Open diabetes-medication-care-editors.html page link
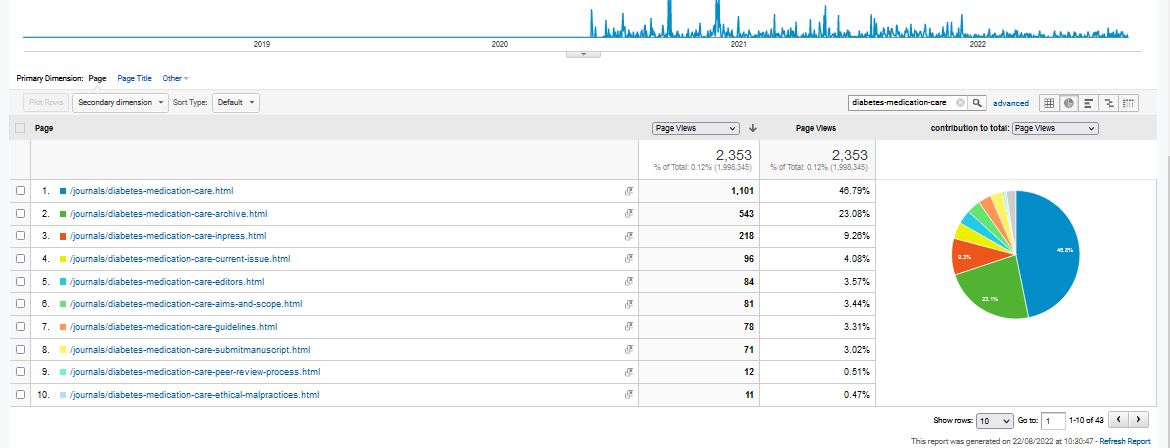 167,281
